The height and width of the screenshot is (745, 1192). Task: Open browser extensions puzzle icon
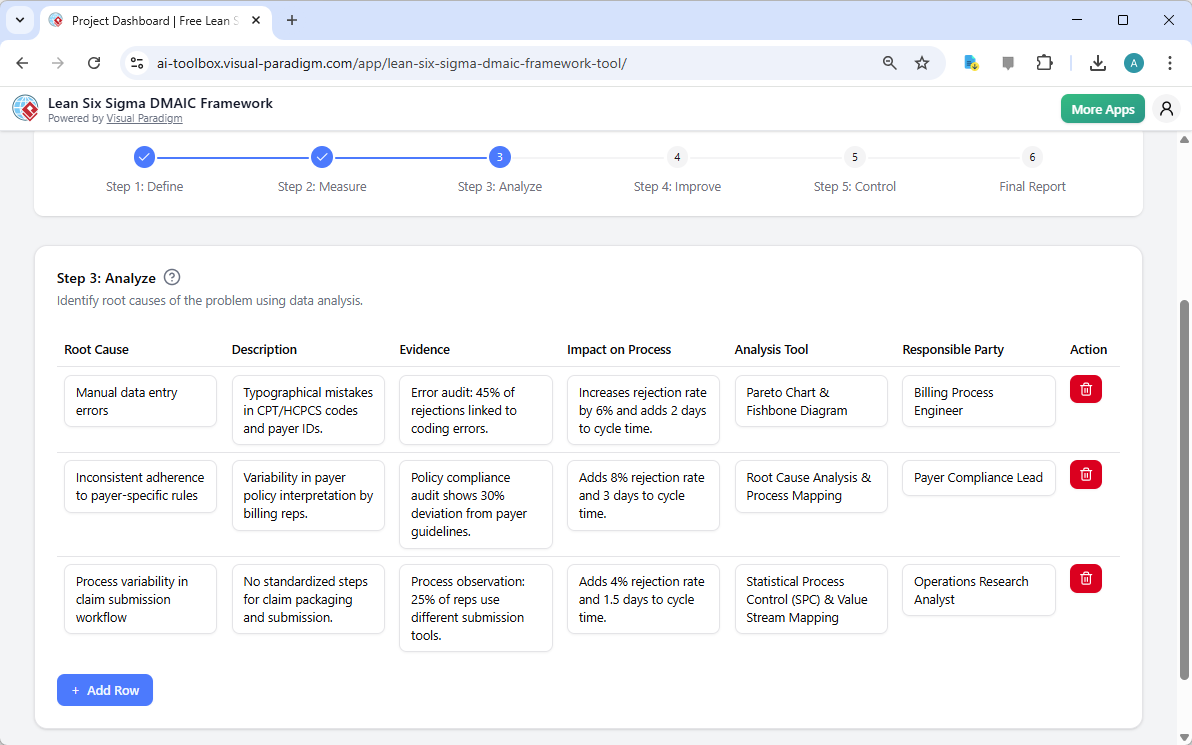[x=1044, y=62]
